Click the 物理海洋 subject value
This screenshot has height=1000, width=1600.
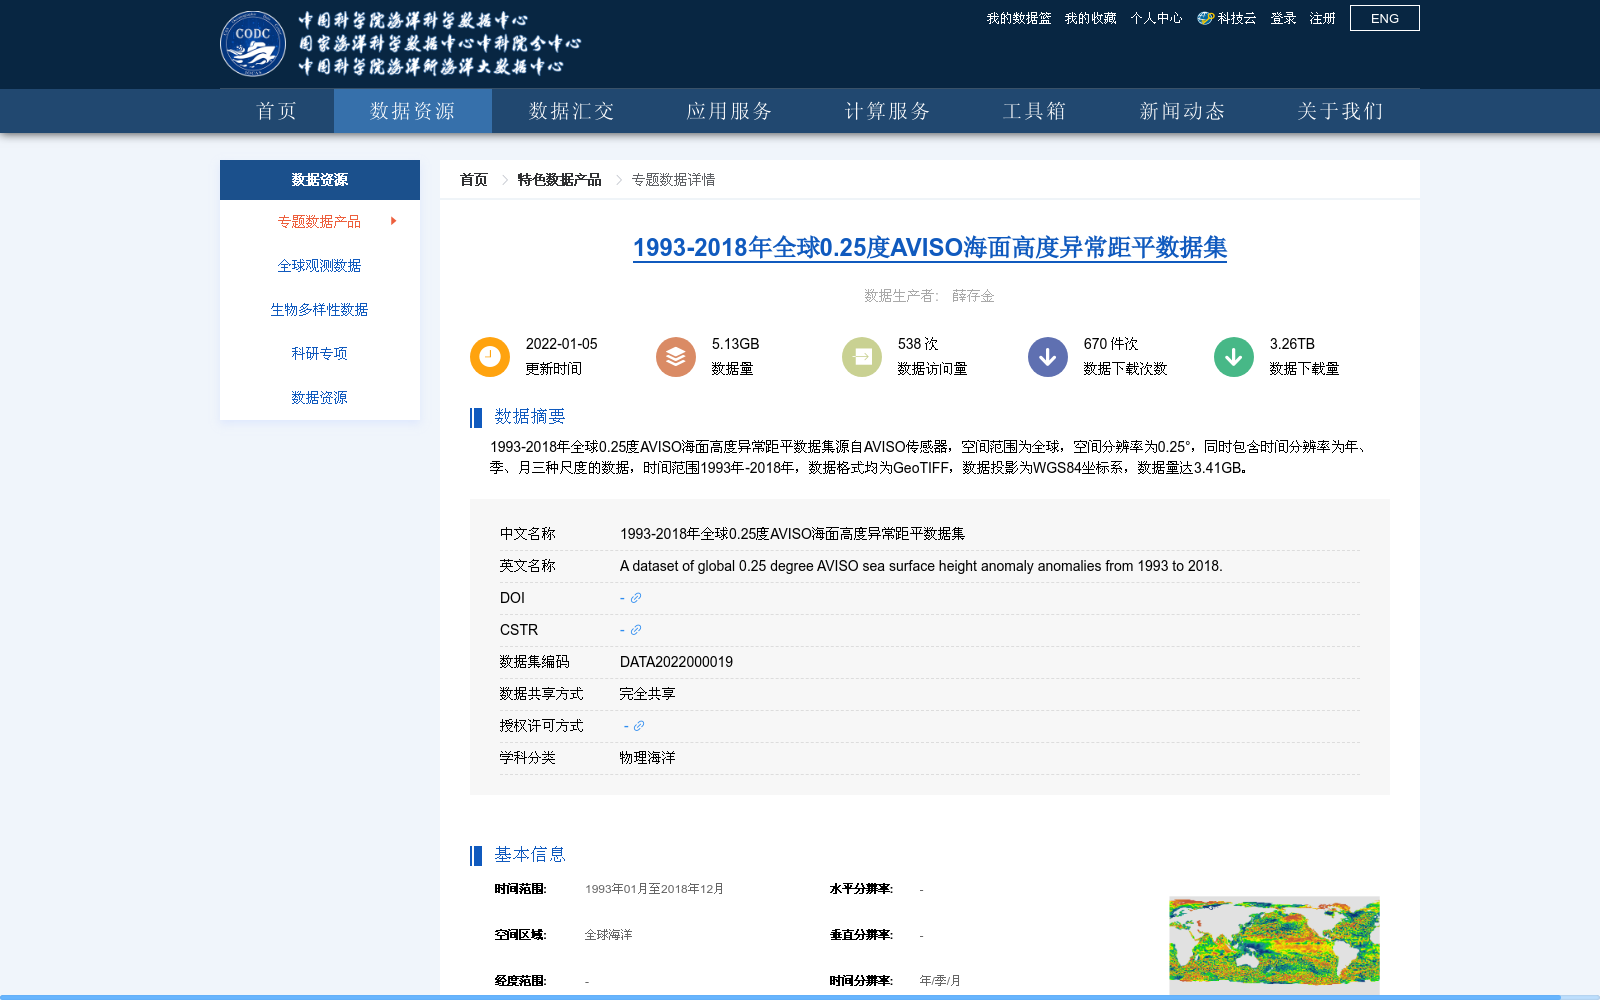coord(647,758)
